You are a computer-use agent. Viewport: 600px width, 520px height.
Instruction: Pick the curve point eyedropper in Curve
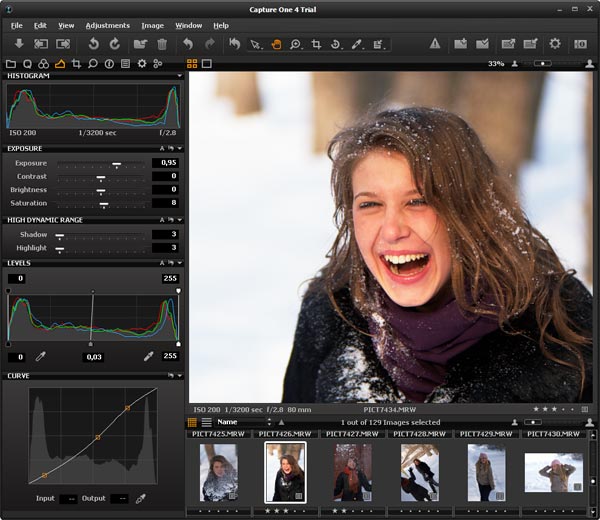pos(141,498)
